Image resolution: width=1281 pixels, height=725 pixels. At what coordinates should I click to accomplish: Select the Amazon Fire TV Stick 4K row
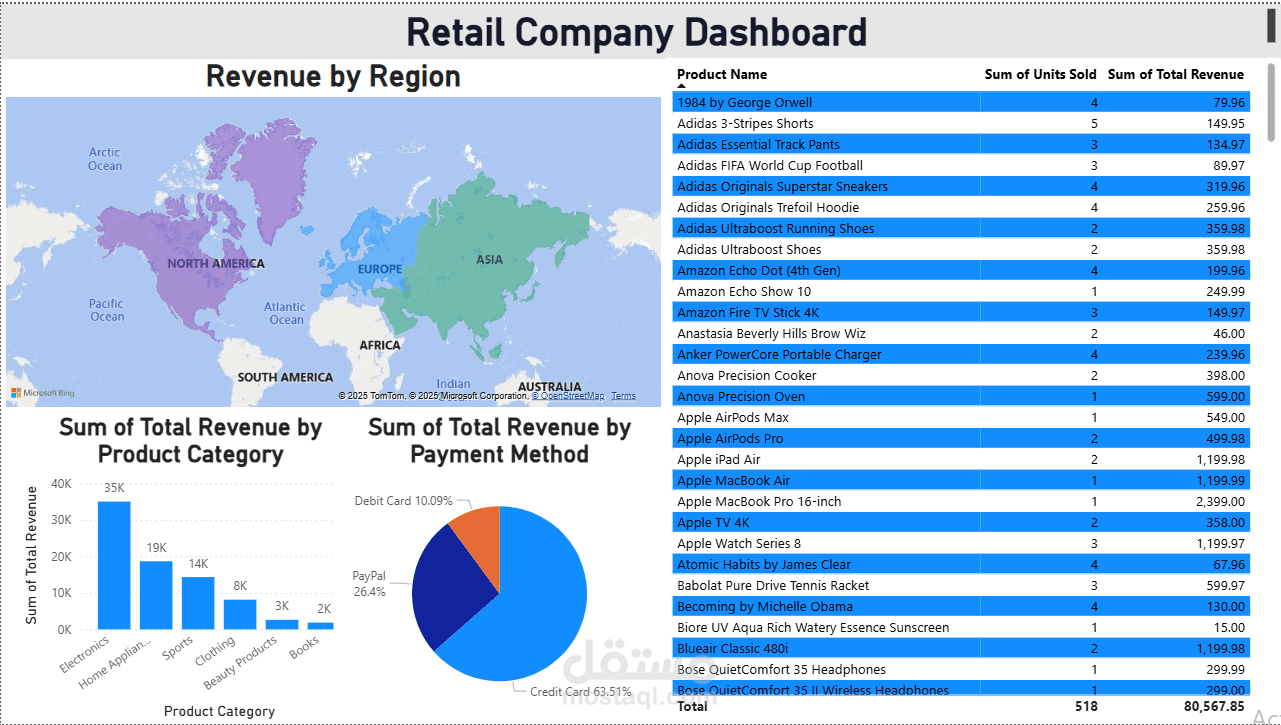[x=961, y=312]
